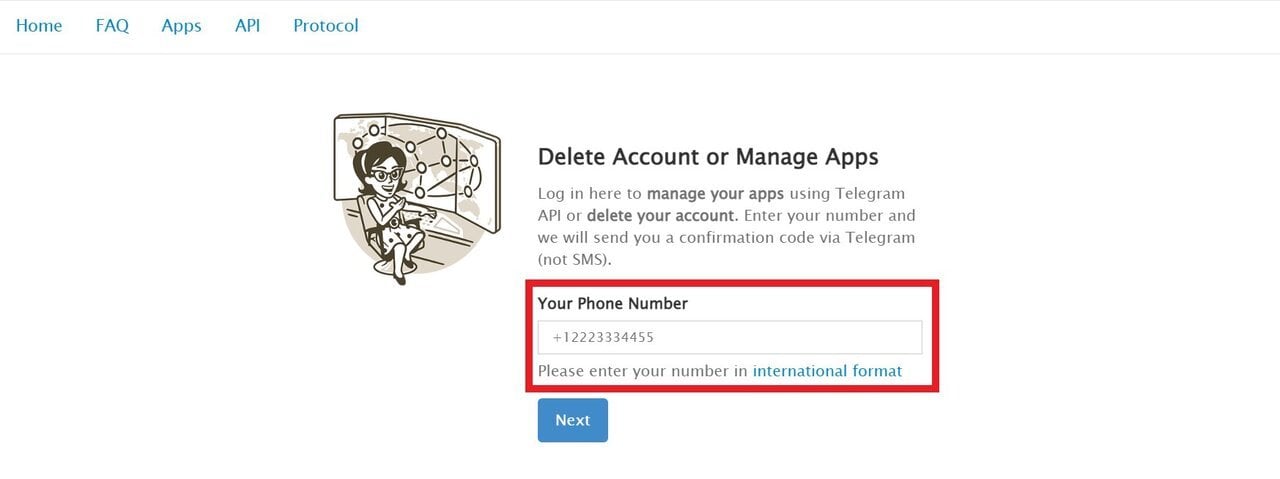Open the Protocol page link

click(326, 26)
